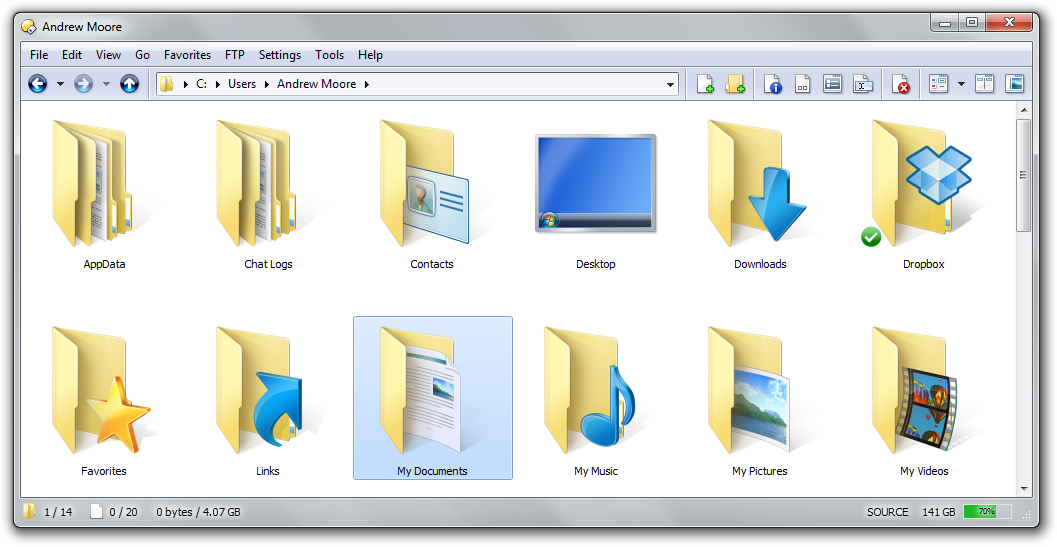
Task: Click the delete file red X icon
Action: pyautogui.click(x=901, y=84)
